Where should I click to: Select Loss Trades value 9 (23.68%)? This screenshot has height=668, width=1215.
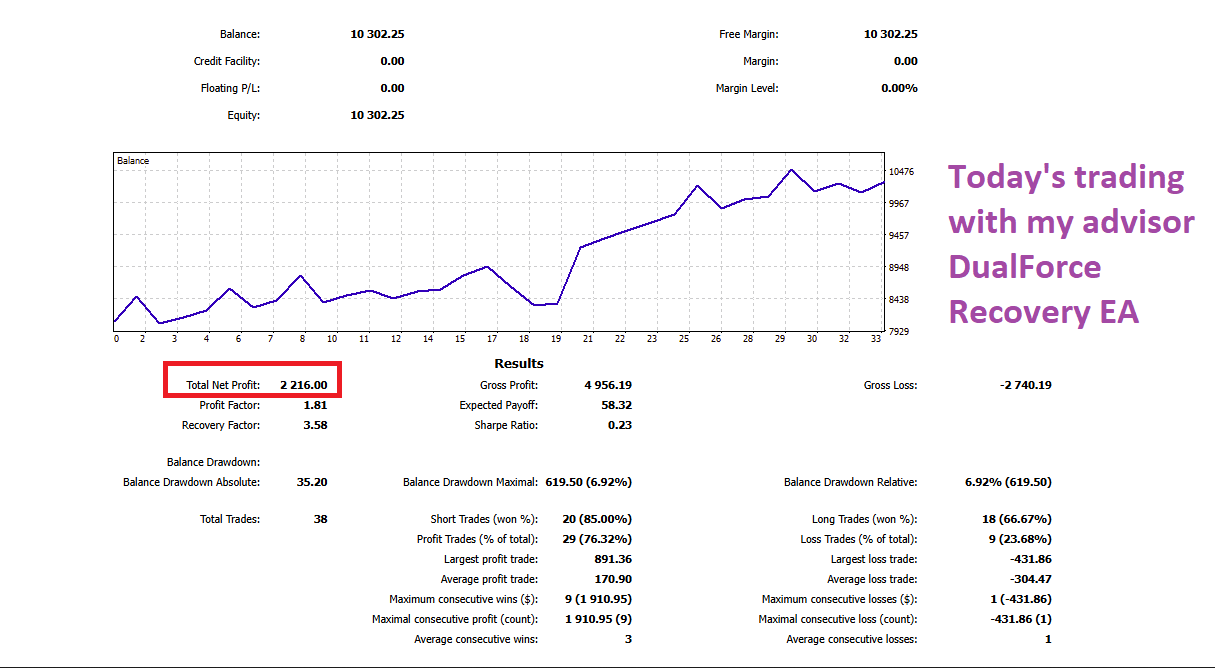(x=1020, y=539)
